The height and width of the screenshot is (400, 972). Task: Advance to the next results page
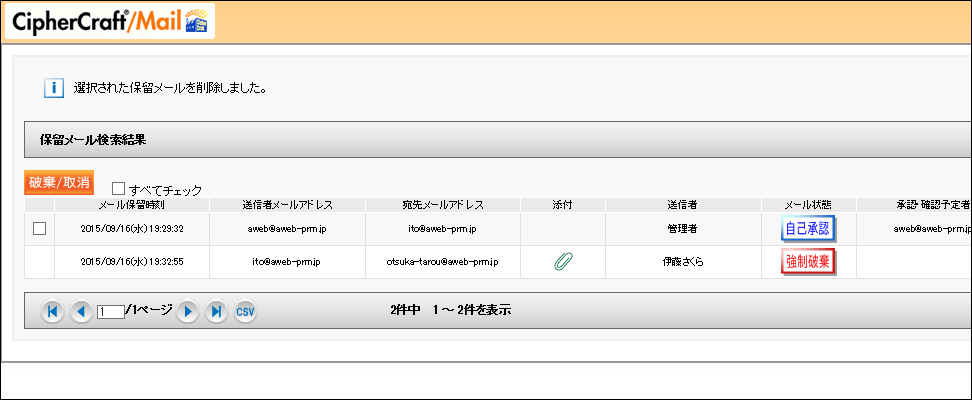point(187,312)
